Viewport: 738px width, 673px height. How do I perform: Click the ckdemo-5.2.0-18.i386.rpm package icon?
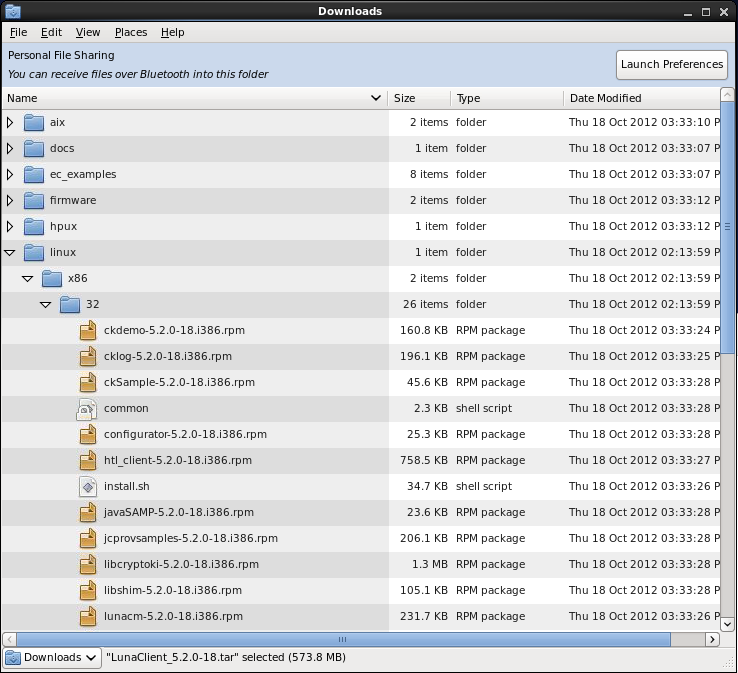point(89,330)
